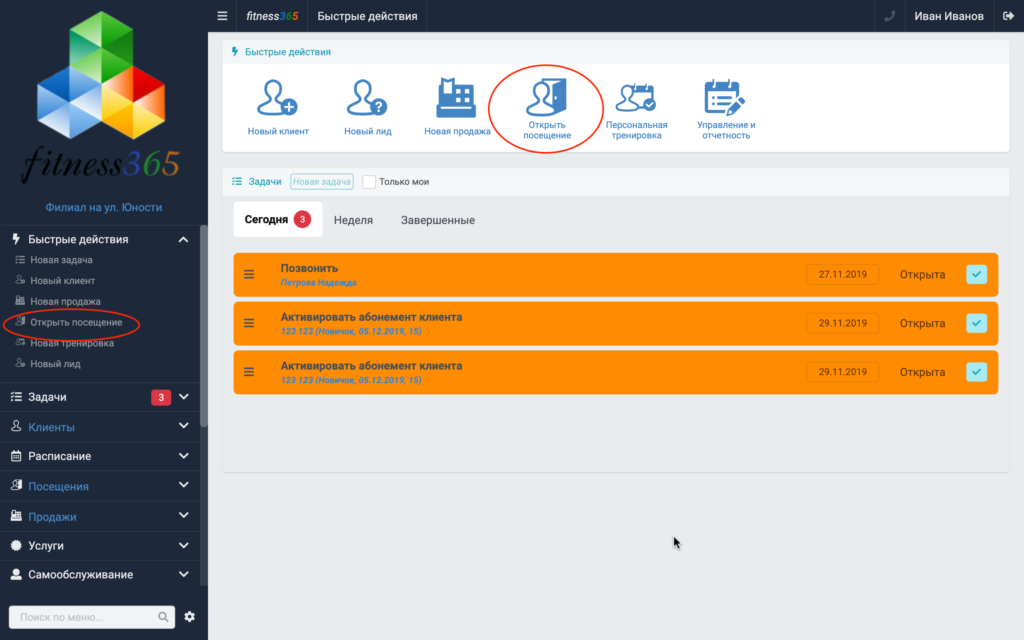
Task: Open the Новый лид quick action icon
Action: [x=367, y=98]
